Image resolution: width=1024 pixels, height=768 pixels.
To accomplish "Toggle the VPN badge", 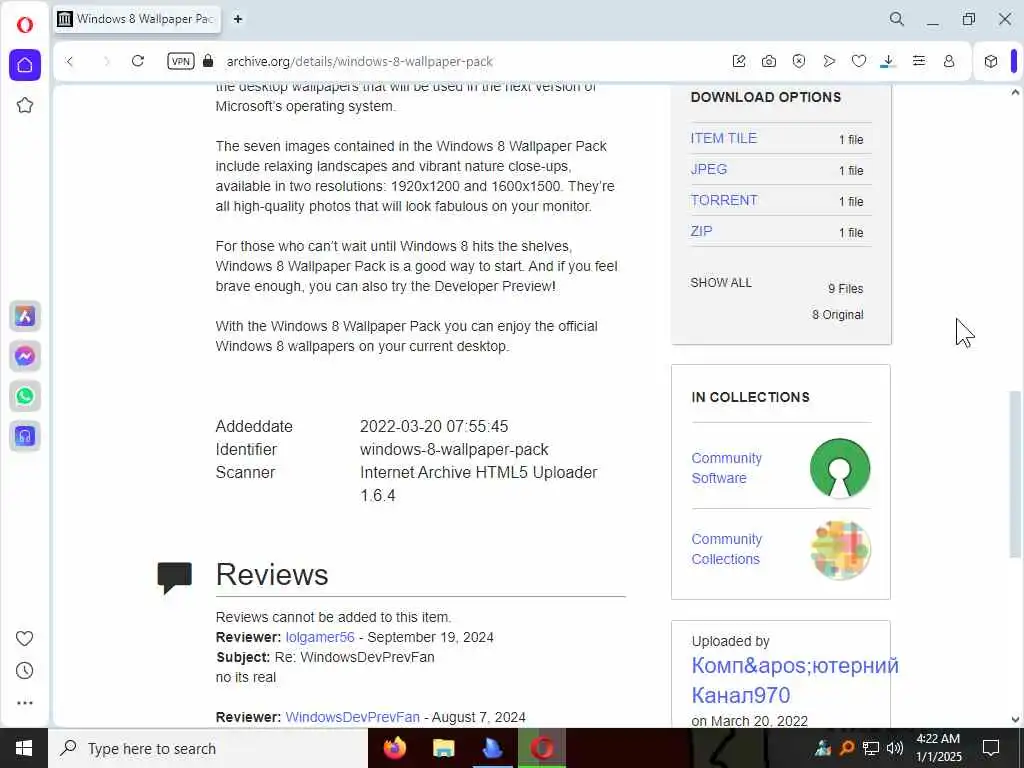I will pos(181,61).
